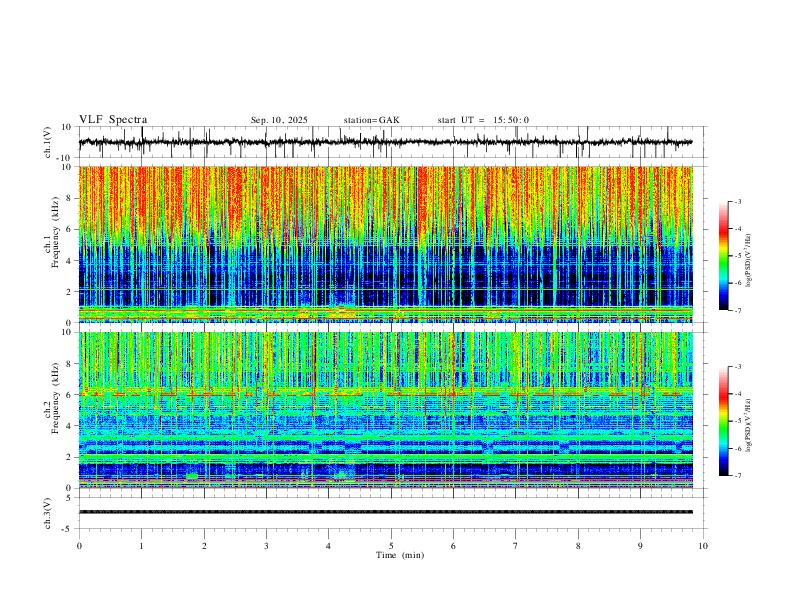The width and height of the screenshot is (792, 612).
Task: Click the "-5" tick on the lower color bar
Action: (737, 421)
